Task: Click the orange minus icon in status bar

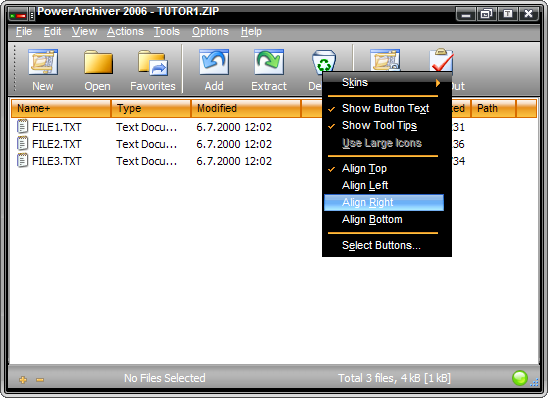Action: (x=40, y=380)
